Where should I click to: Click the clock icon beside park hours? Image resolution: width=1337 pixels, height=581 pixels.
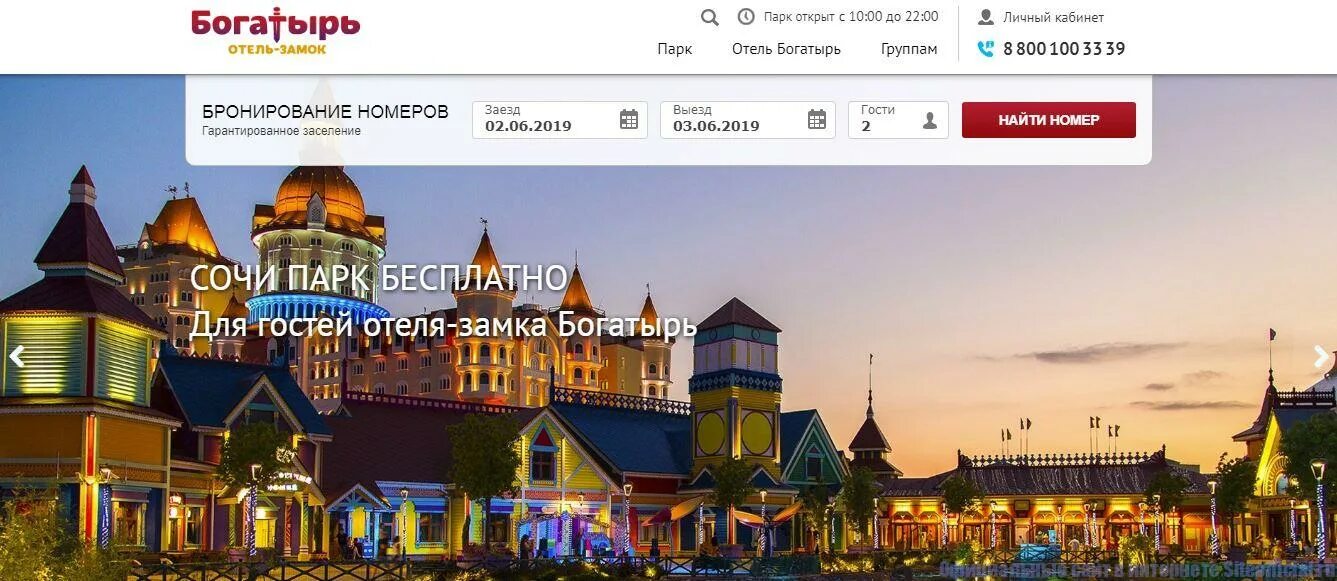[746, 16]
